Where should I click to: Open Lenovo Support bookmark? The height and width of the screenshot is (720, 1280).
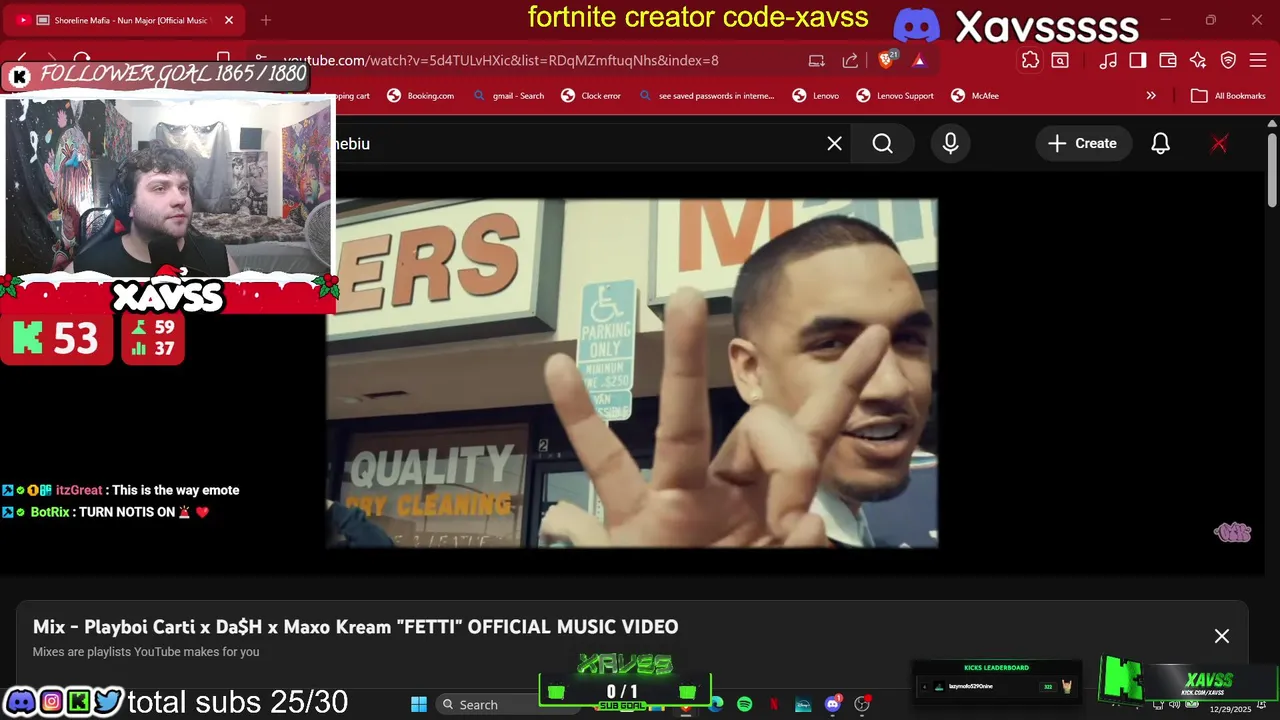point(895,96)
